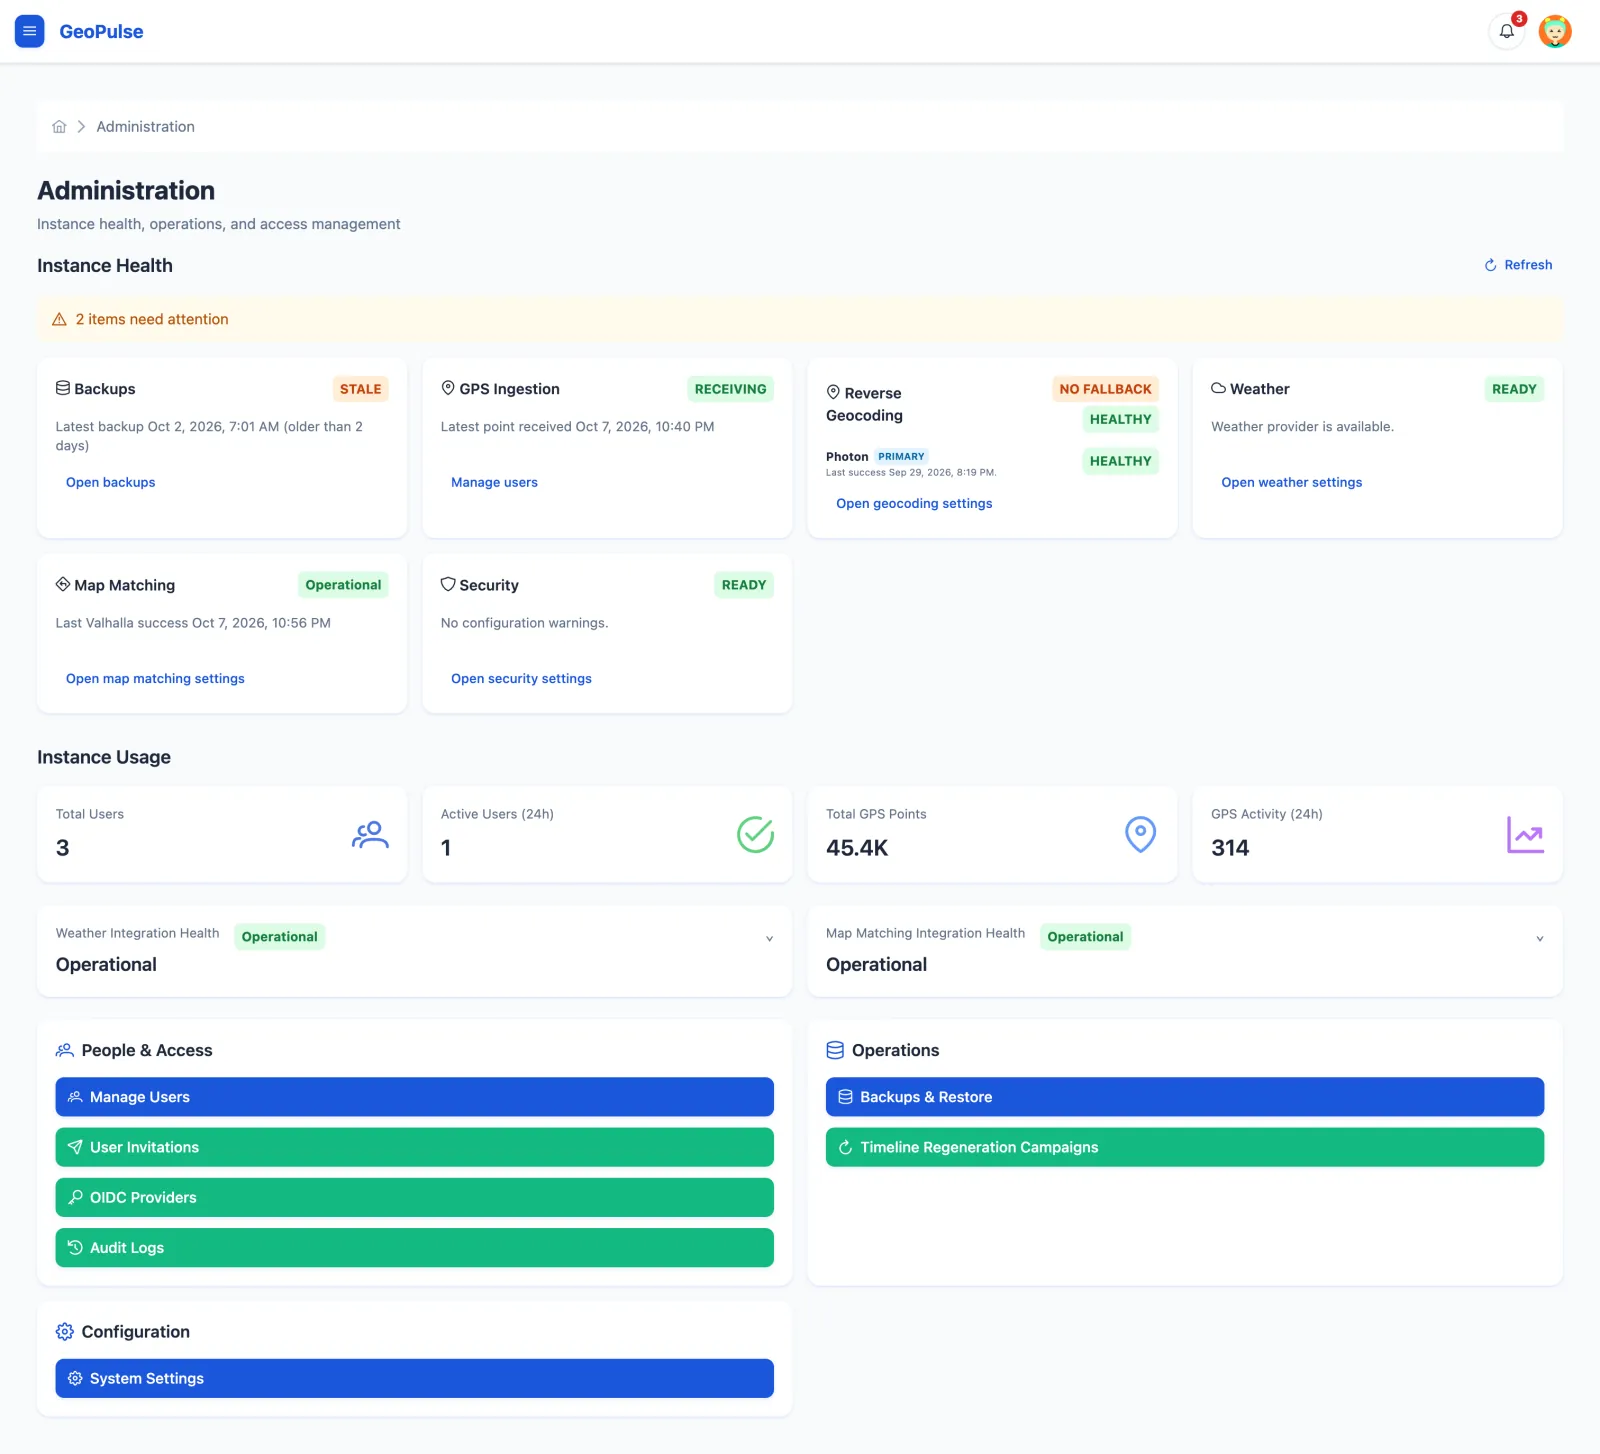Click the Manage Users button
The image size is (1600, 1454).
(414, 1097)
